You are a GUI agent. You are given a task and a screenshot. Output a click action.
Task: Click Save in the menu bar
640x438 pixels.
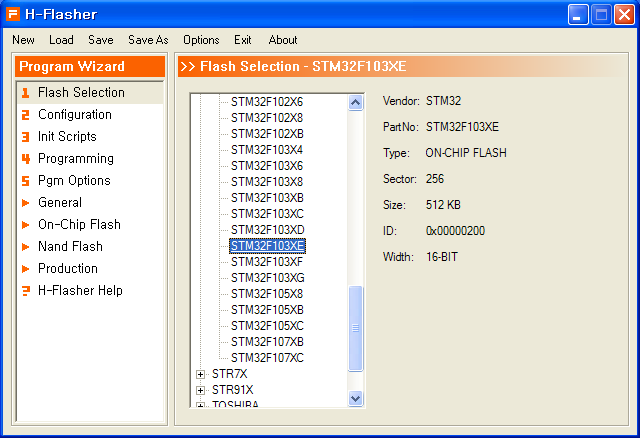[x=101, y=40]
